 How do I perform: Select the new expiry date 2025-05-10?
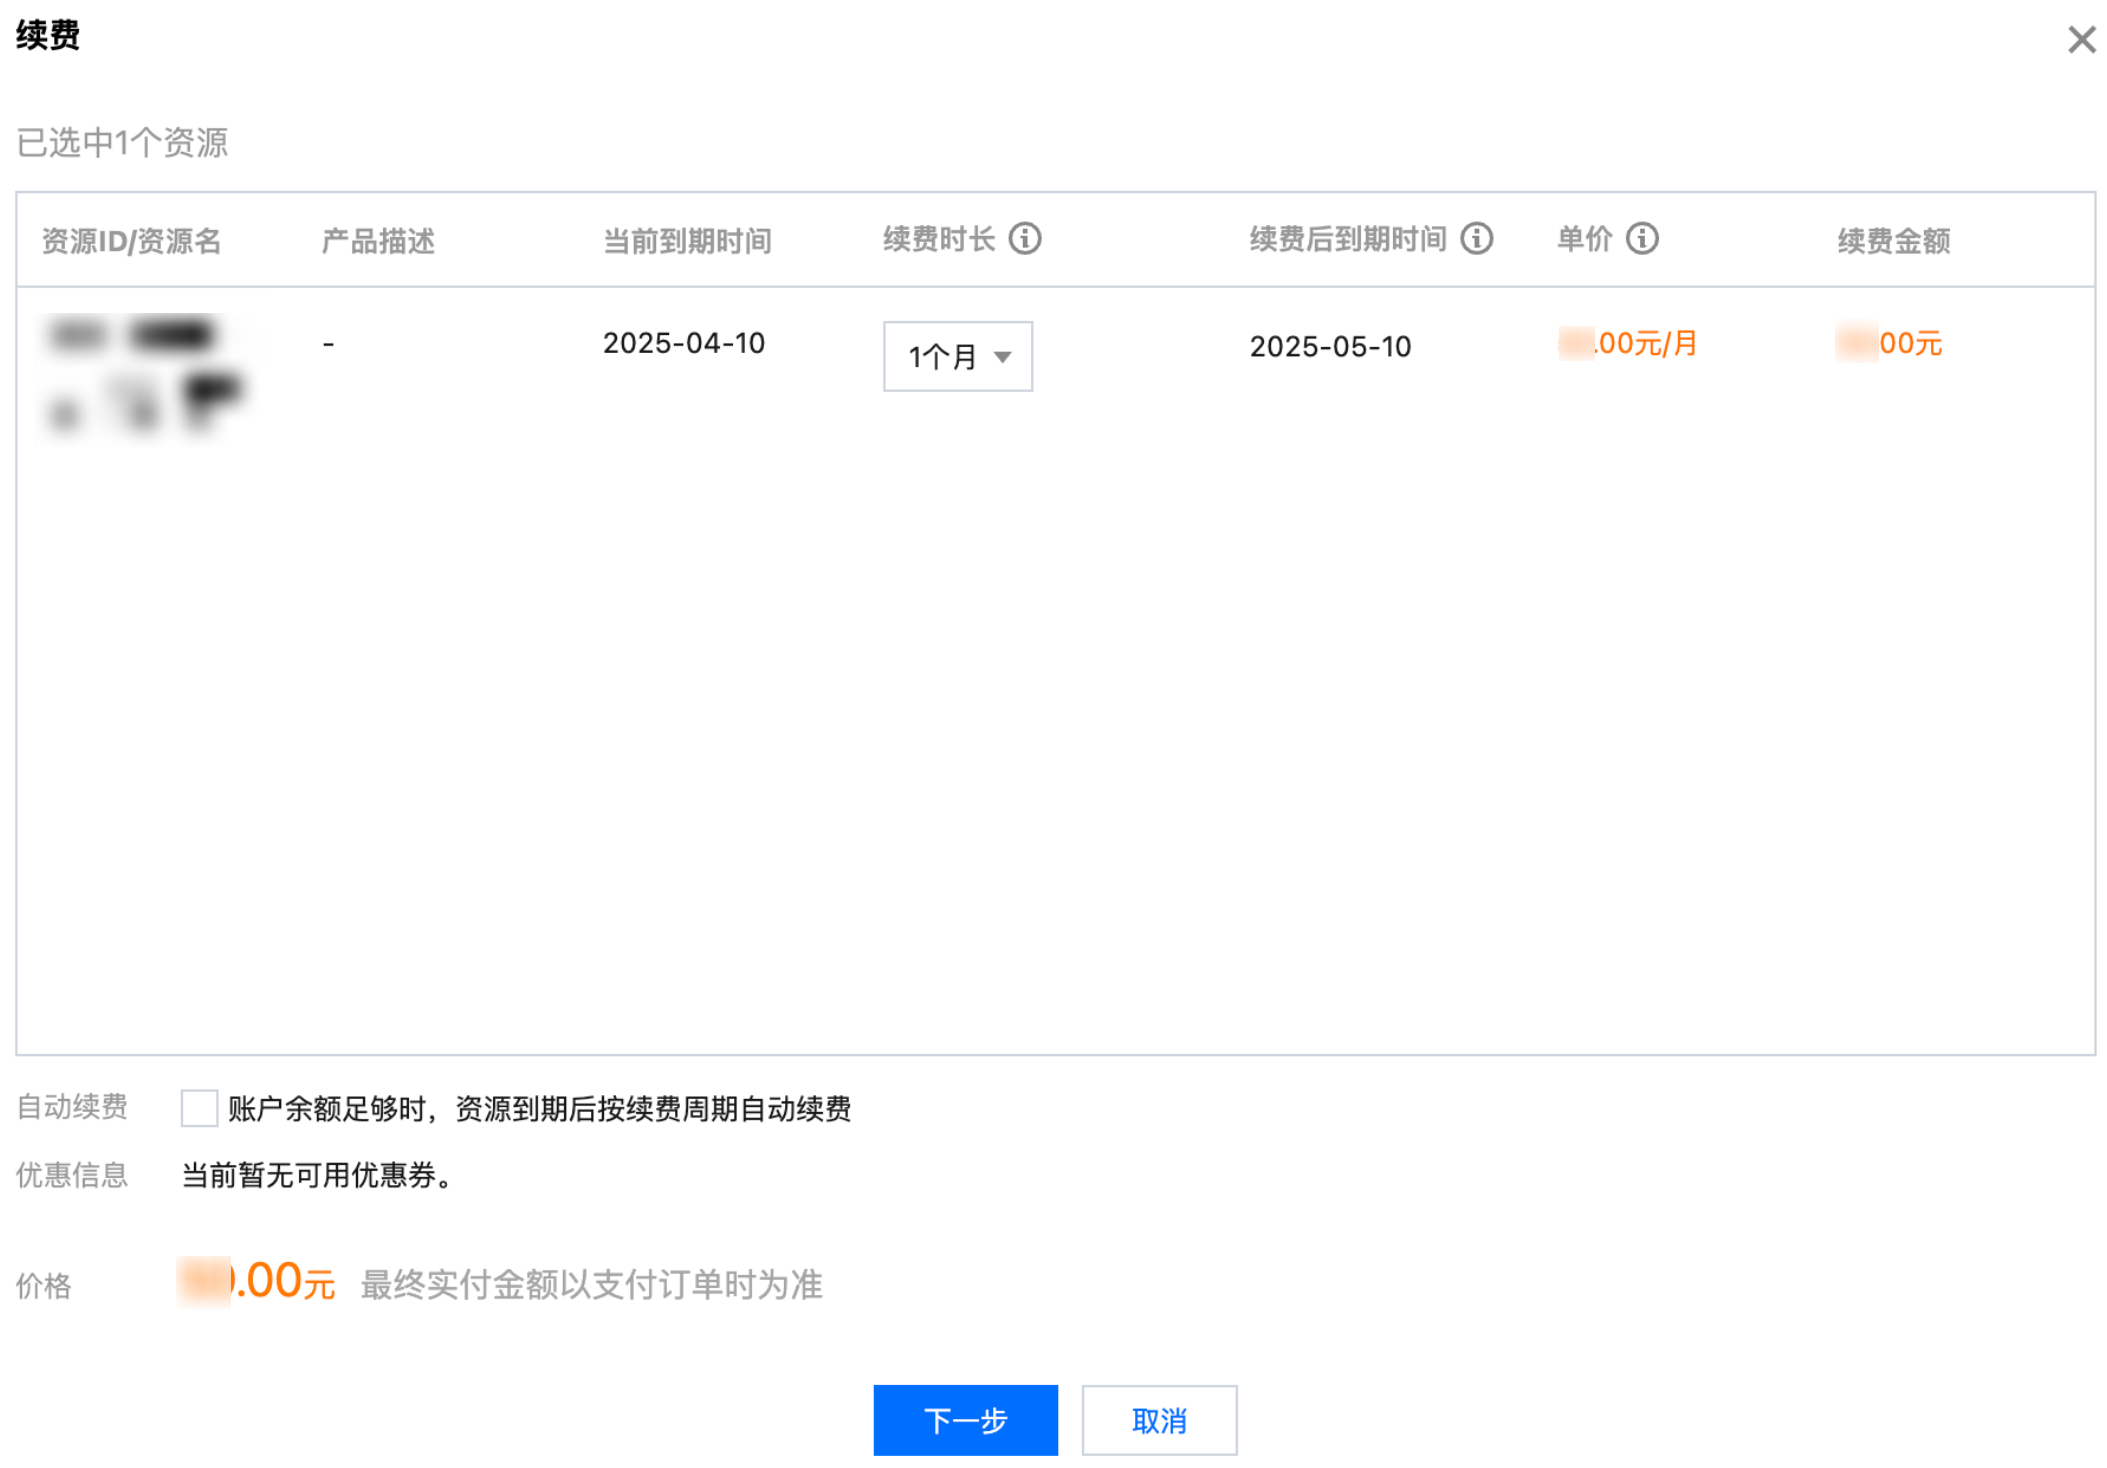[1330, 347]
